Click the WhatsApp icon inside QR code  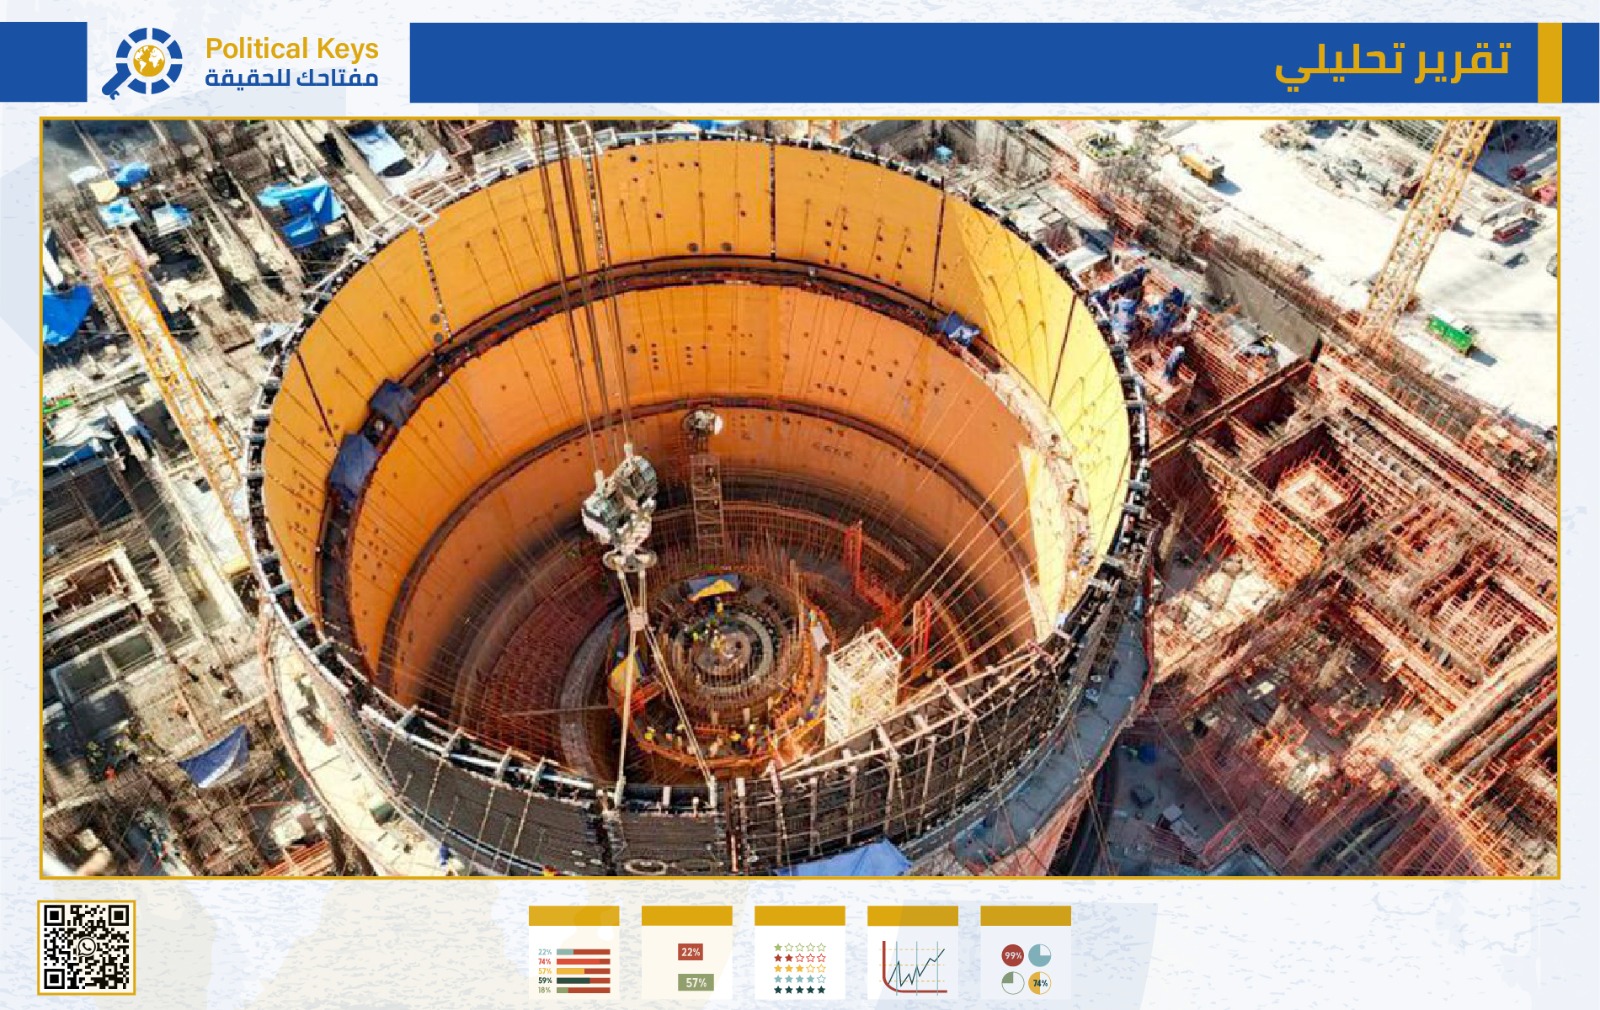point(87,947)
